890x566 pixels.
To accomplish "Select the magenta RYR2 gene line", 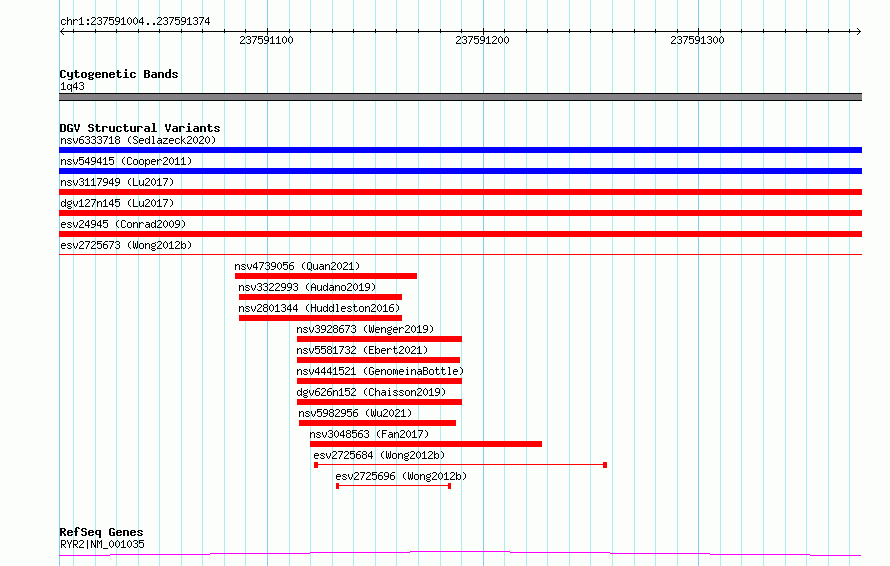I will tap(460, 553).
